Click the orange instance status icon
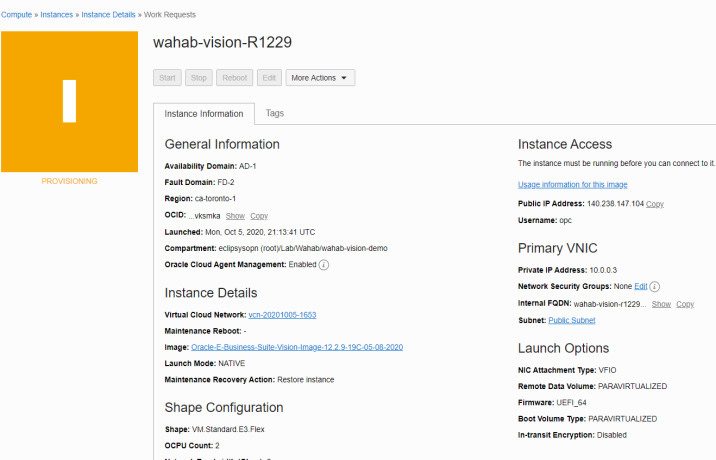Image resolution: width=716 pixels, height=460 pixels. 69,101
